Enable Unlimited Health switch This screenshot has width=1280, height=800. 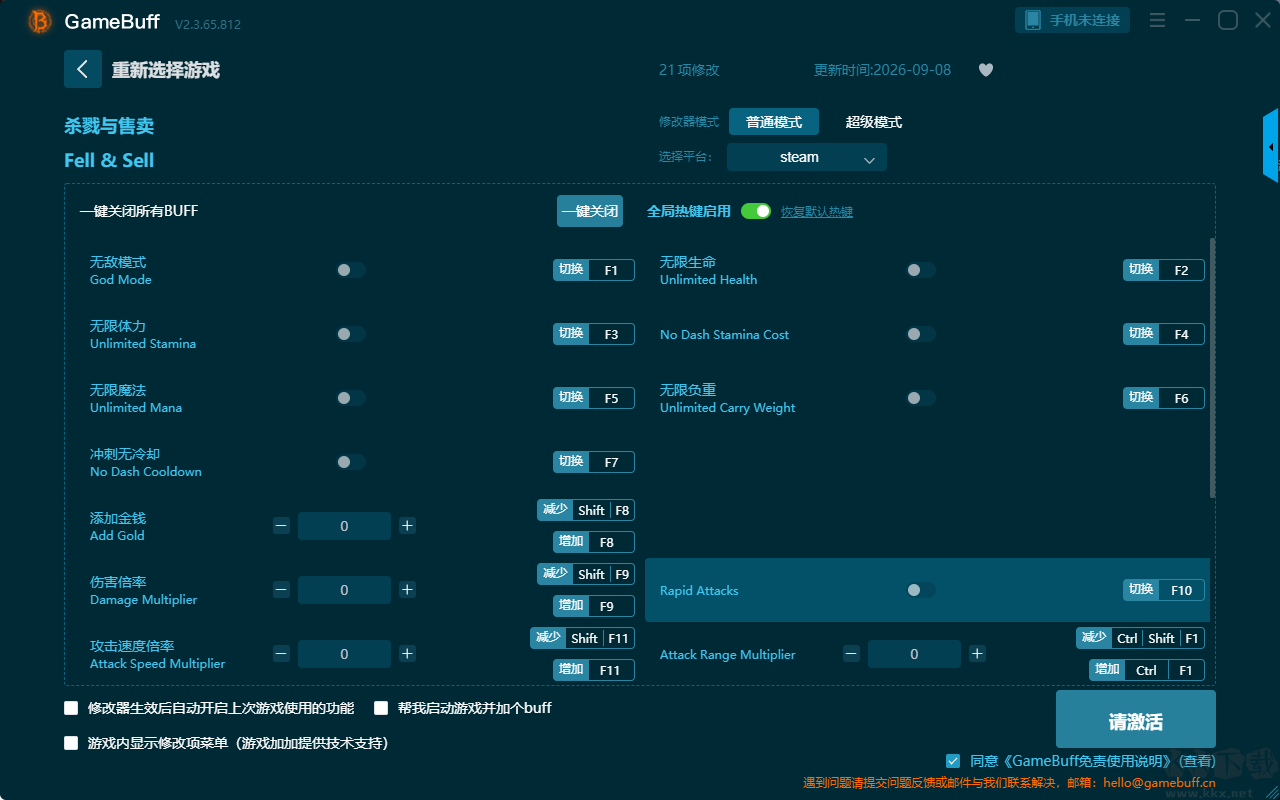click(921, 270)
